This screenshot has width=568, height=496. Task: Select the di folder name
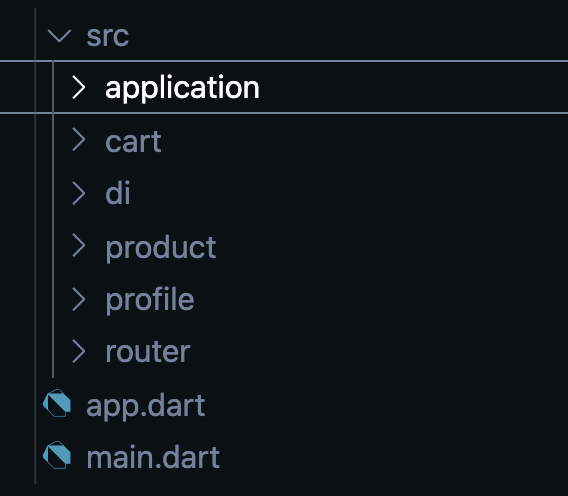pyautogui.click(x=118, y=193)
